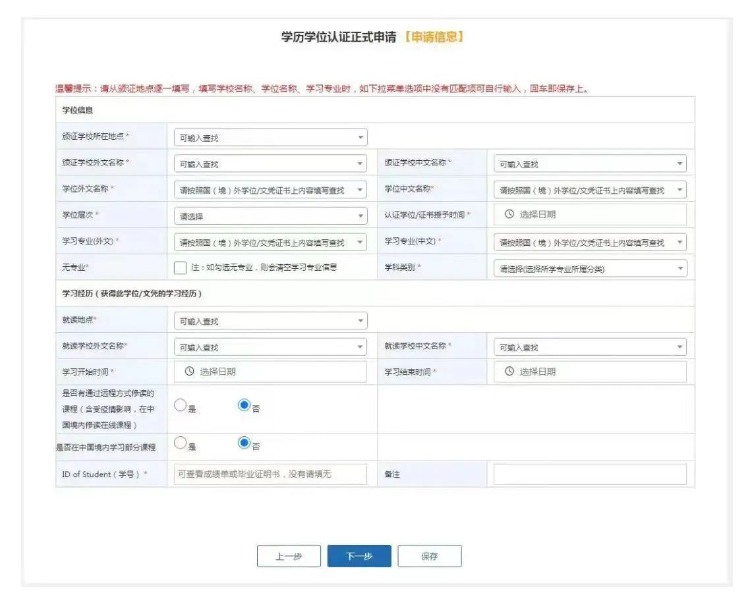Pick date in 学习开始时间 field

[x=270, y=372]
